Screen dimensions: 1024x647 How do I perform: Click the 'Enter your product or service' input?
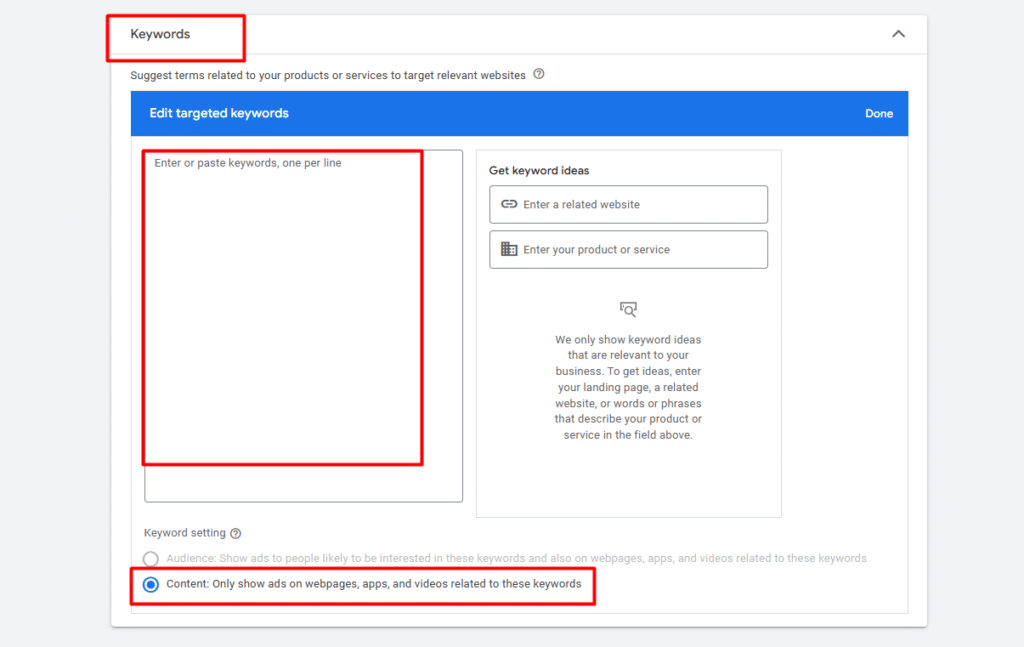tap(640, 249)
